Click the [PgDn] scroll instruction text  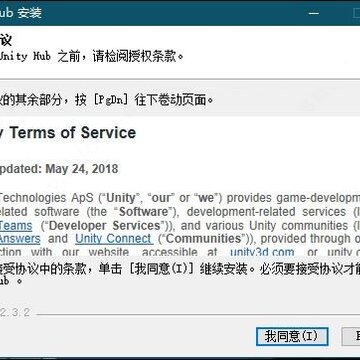(x=110, y=100)
